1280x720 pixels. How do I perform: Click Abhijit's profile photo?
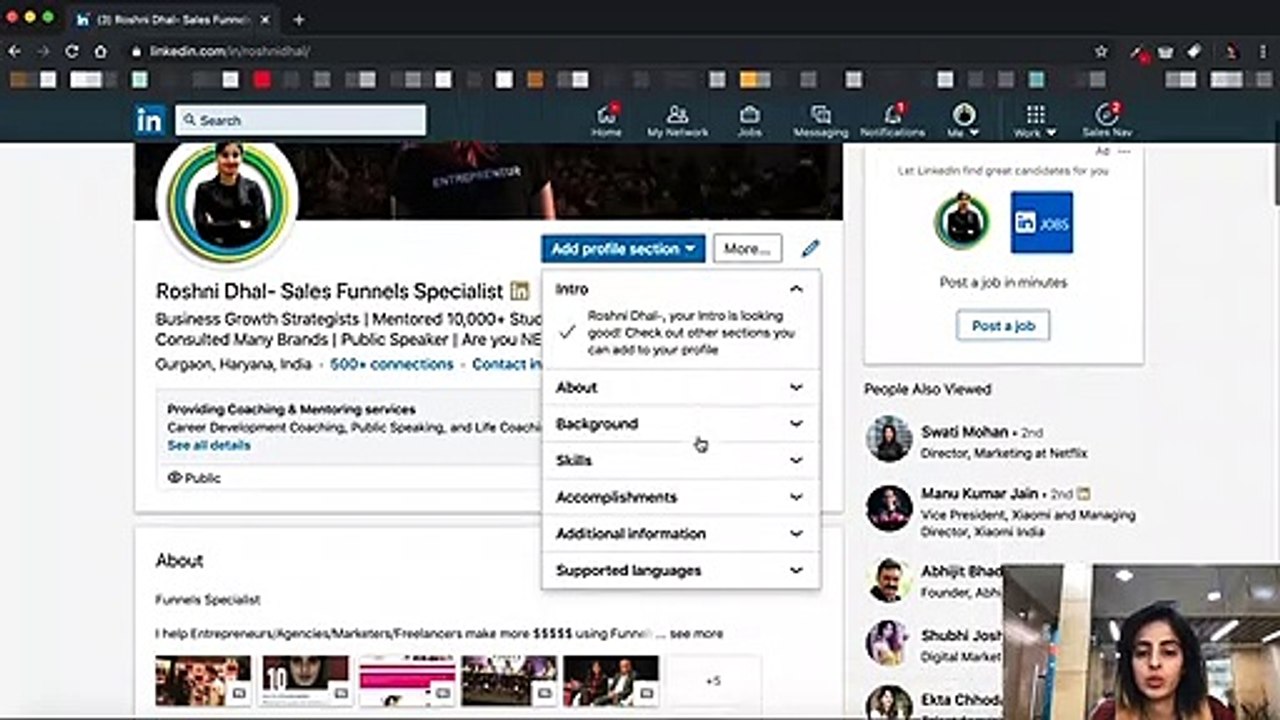[889, 580]
